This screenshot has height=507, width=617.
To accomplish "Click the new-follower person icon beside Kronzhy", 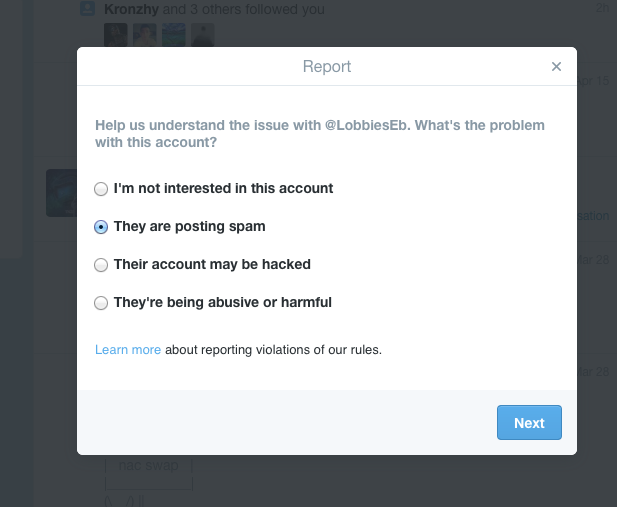I will click(x=87, y=8).
